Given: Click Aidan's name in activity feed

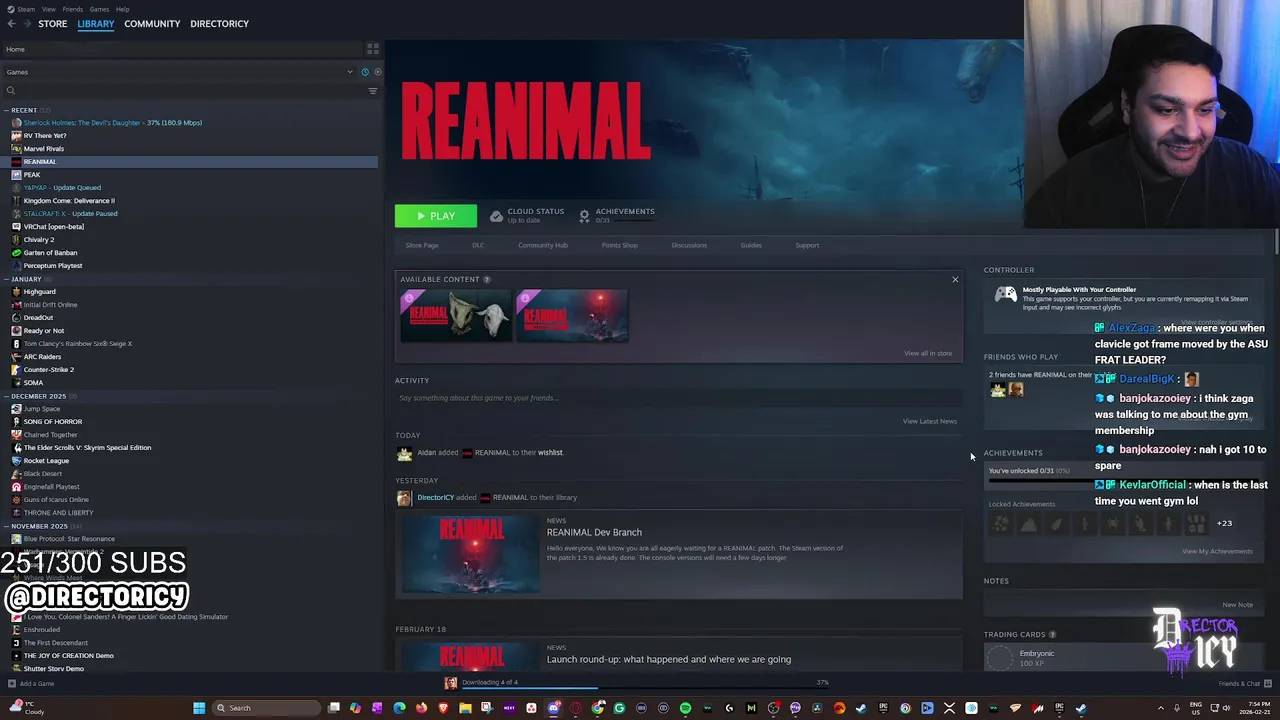Looking at the screenshot, I should click(426, 452).
